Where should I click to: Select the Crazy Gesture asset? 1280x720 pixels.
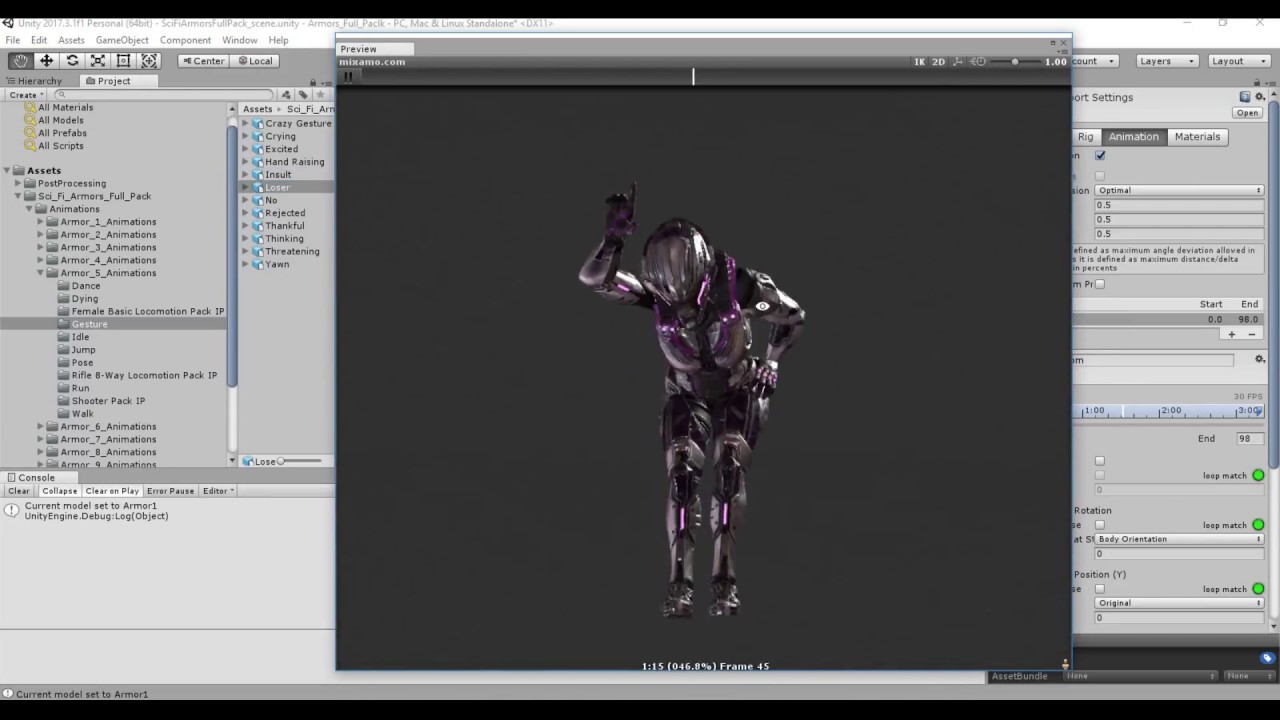297,123
